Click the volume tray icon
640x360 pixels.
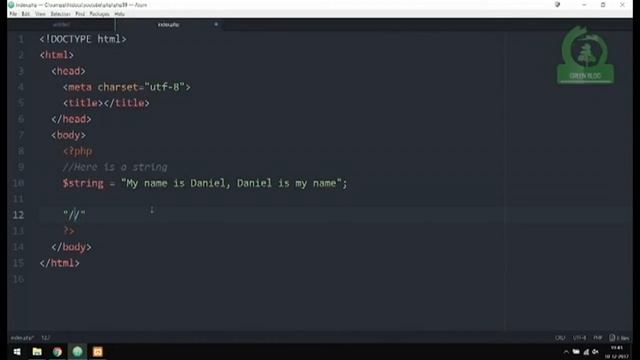596,352
